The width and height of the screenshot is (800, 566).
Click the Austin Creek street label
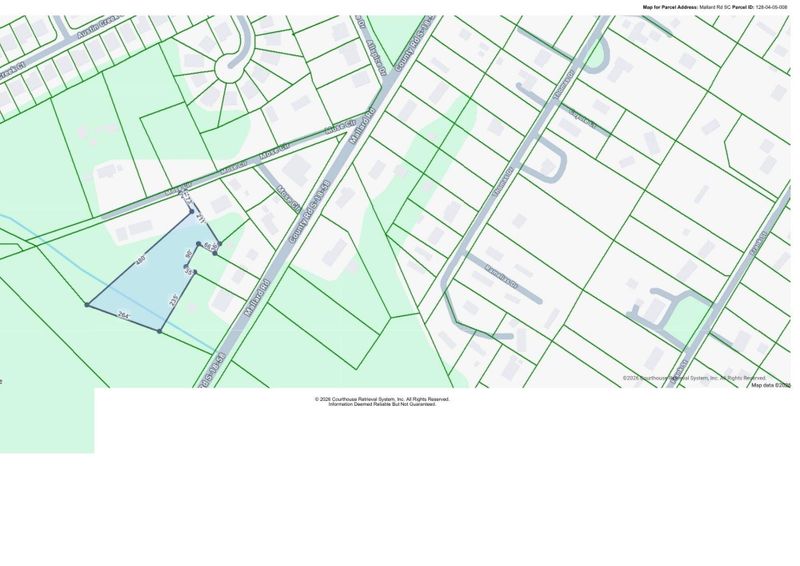97,28
